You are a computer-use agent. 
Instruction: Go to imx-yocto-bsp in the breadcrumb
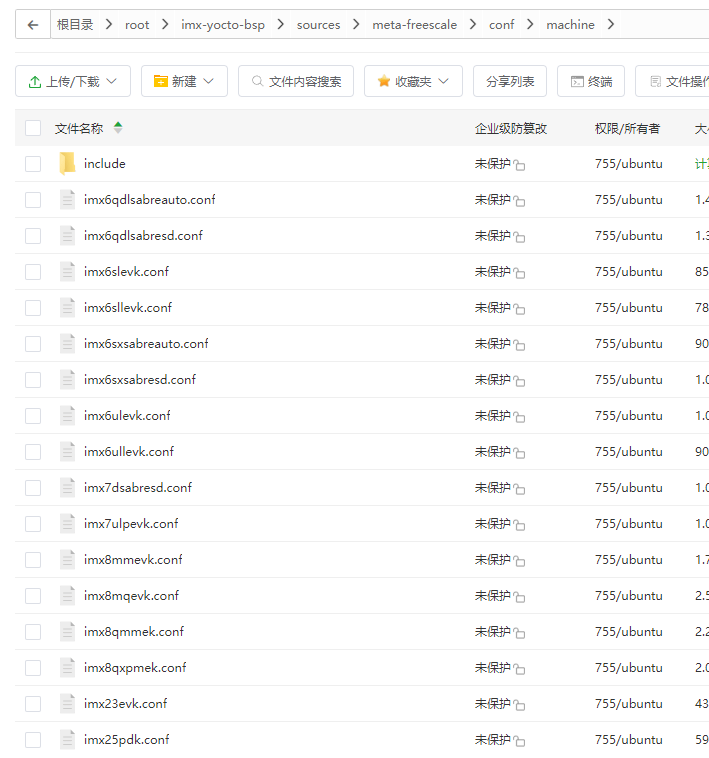pyautogui.click(x=223, y=25)
